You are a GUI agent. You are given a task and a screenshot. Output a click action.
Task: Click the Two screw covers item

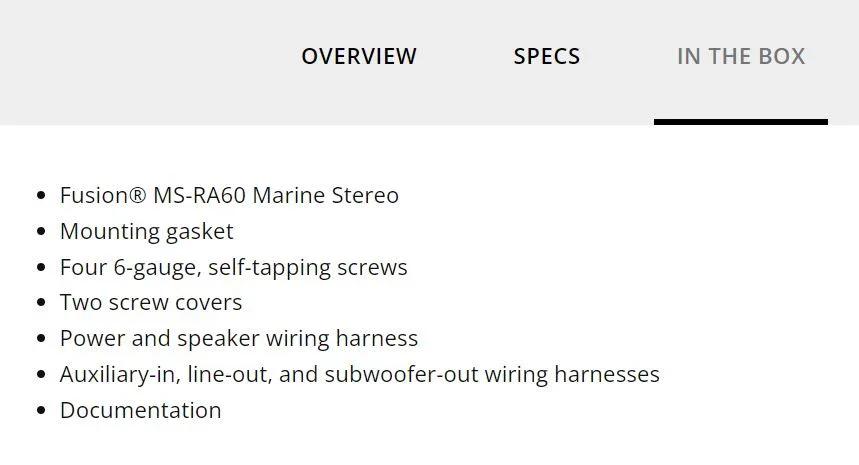[x=150, y=302]
